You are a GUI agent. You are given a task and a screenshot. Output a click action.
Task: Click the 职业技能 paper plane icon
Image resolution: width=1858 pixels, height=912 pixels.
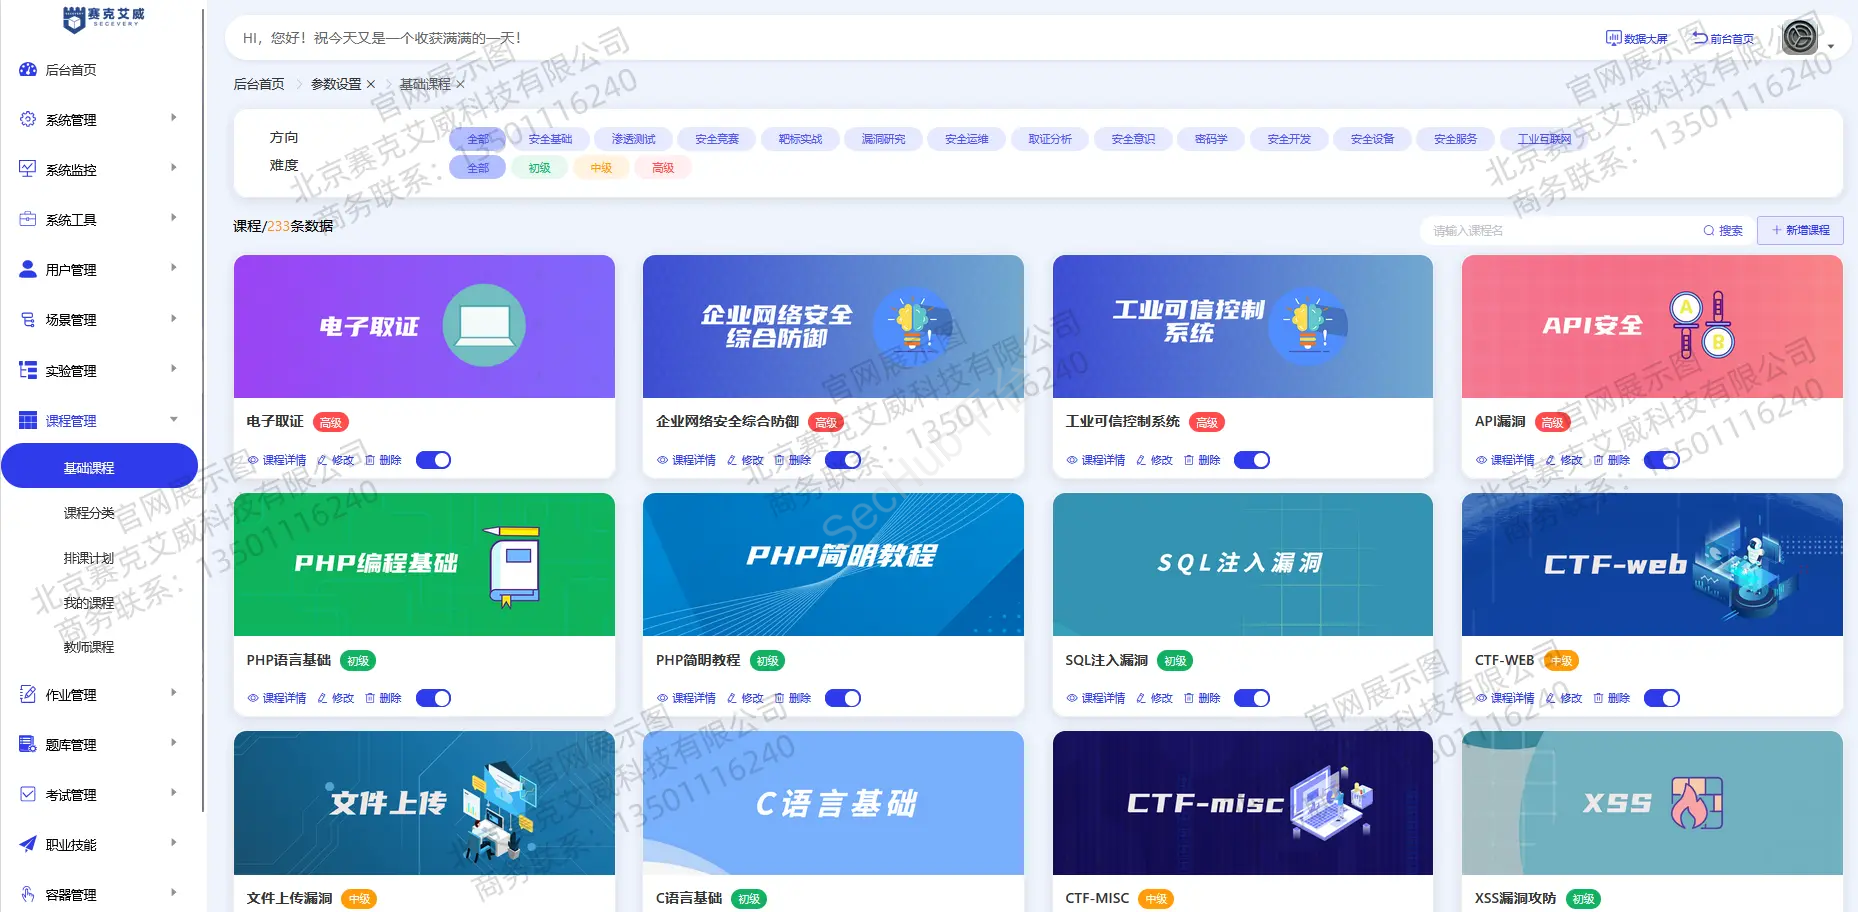tap(28, 844)
